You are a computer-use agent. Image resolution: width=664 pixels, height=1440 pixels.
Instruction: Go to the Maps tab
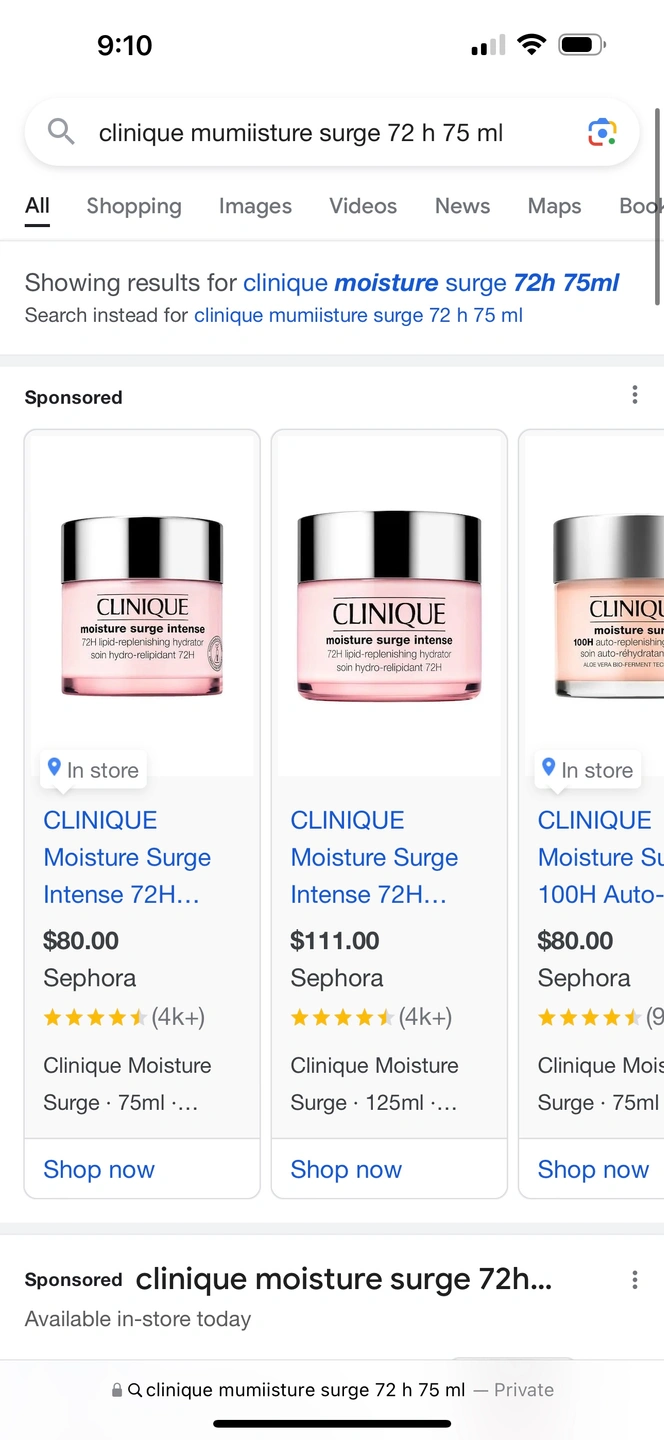(x=554, y=206)
